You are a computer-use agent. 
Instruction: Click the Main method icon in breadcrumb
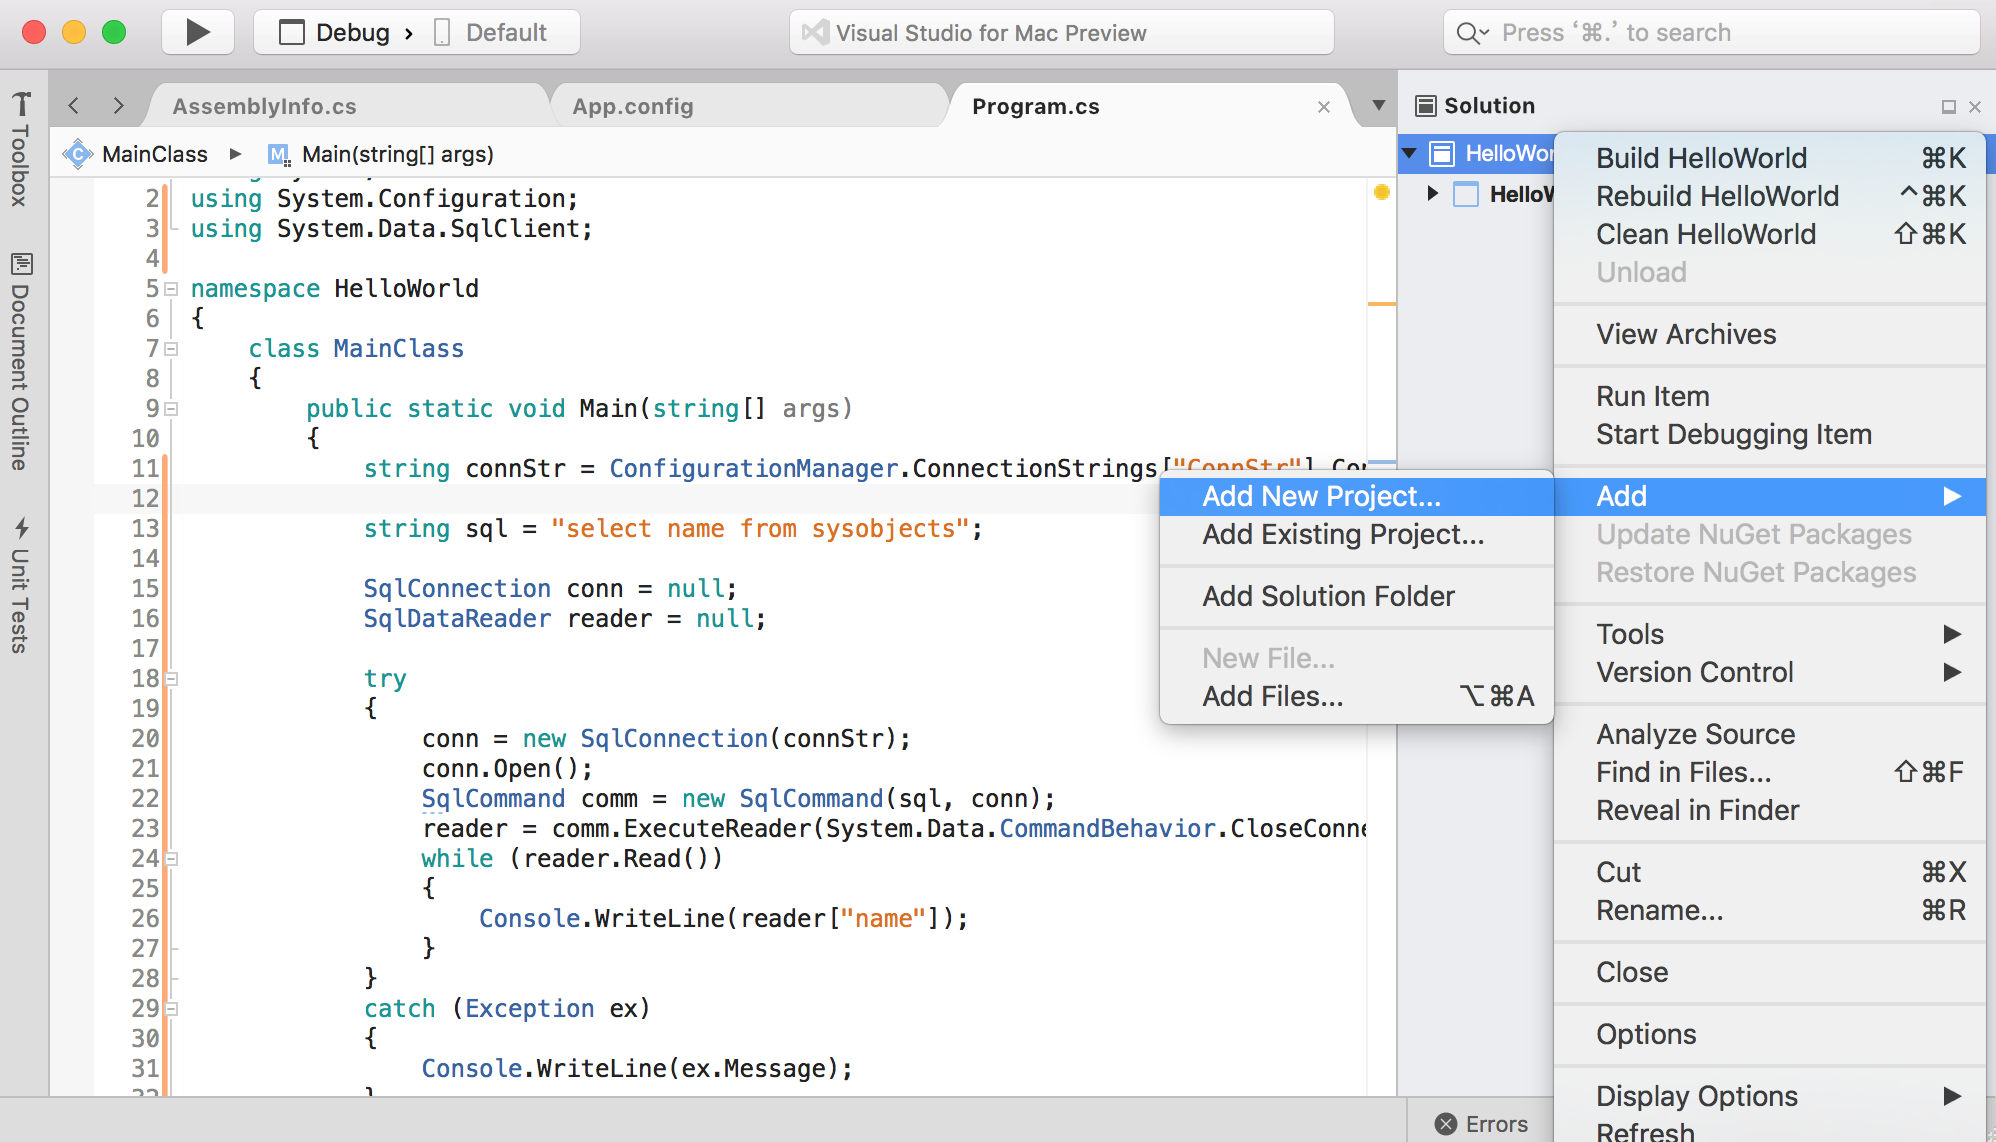[x=279, y=155]
